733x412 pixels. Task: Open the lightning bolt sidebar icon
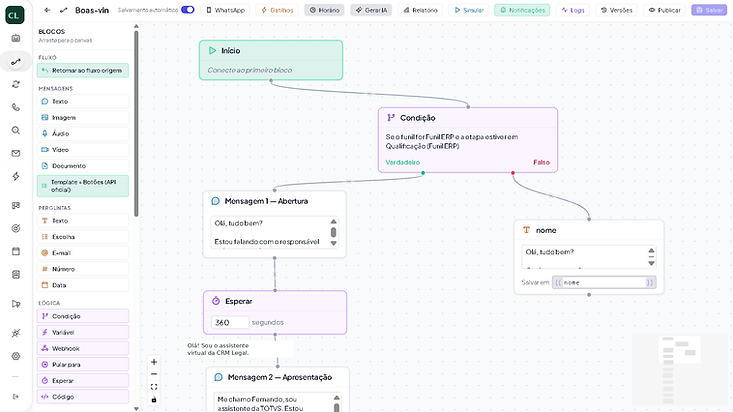[16, 176]
